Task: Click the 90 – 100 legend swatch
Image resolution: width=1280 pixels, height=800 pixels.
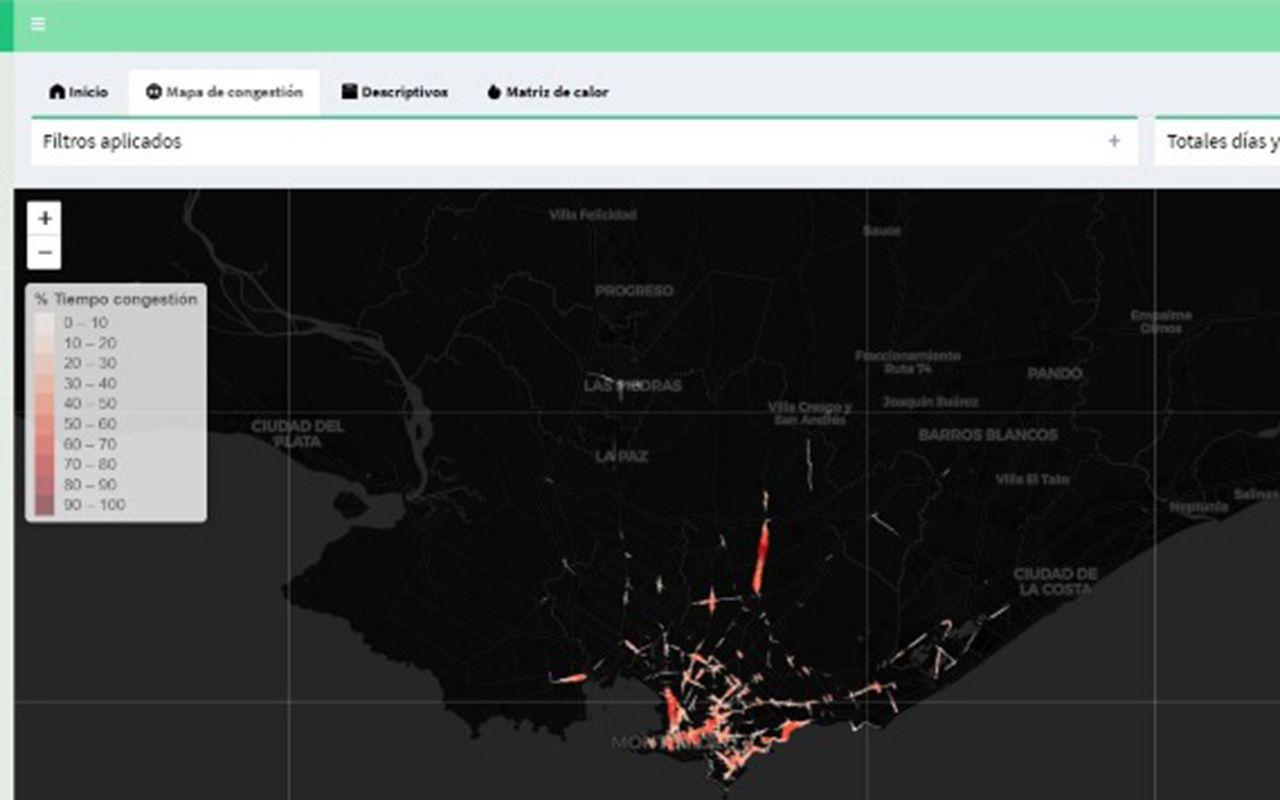Action: click(44, 505)
